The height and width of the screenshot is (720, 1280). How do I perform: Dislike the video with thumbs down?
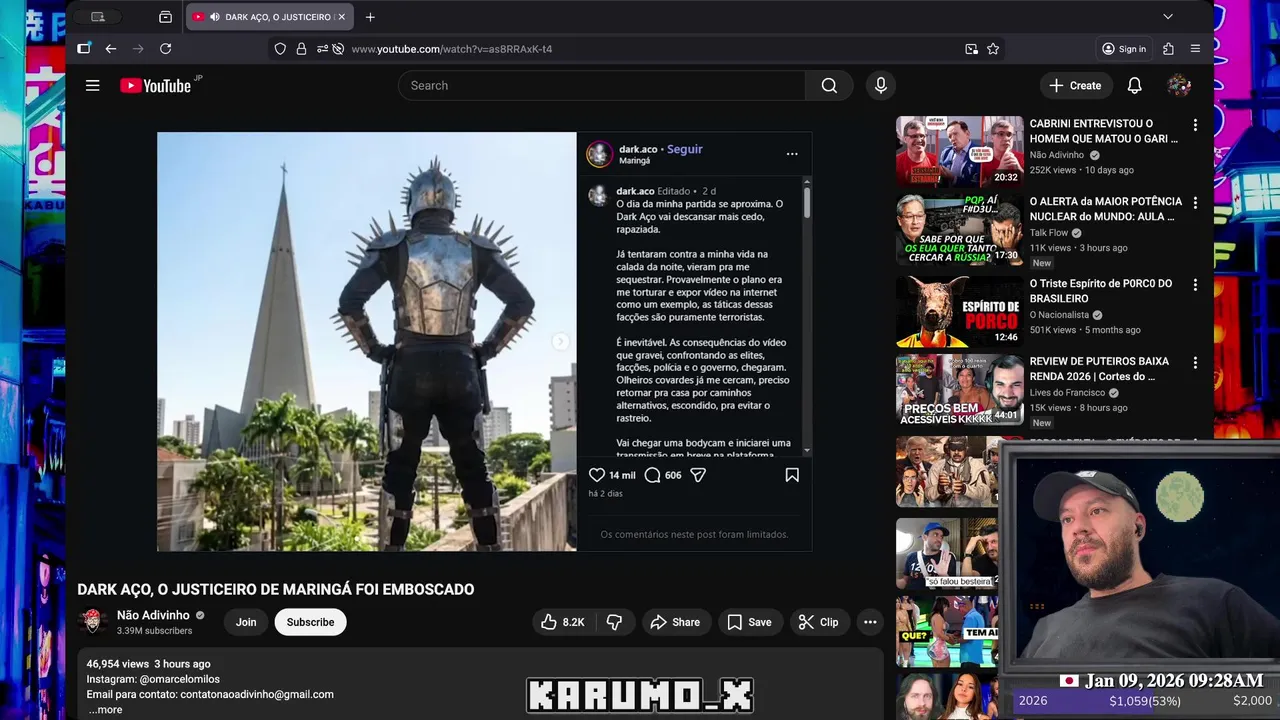click(x=615, y=622)
